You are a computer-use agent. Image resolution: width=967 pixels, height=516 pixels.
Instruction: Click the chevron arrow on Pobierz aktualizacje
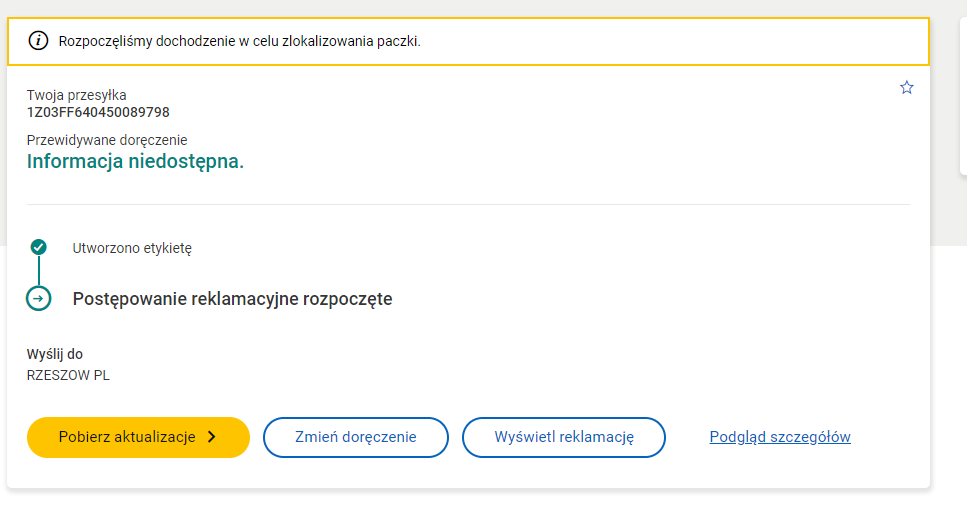pos(212,437)
